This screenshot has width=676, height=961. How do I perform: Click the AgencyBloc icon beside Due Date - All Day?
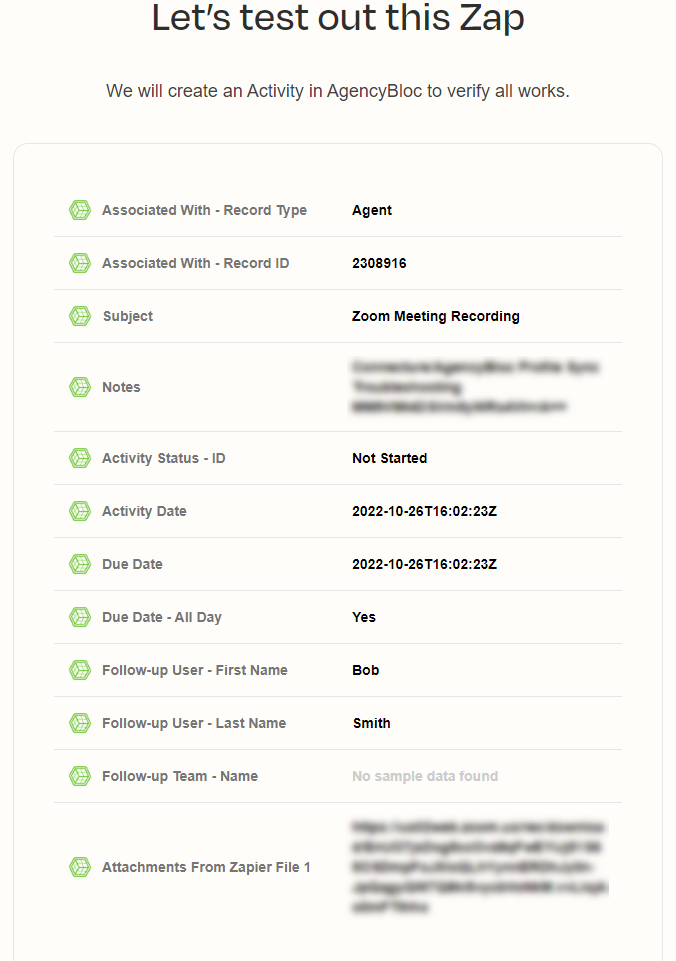tap(80, 617)
